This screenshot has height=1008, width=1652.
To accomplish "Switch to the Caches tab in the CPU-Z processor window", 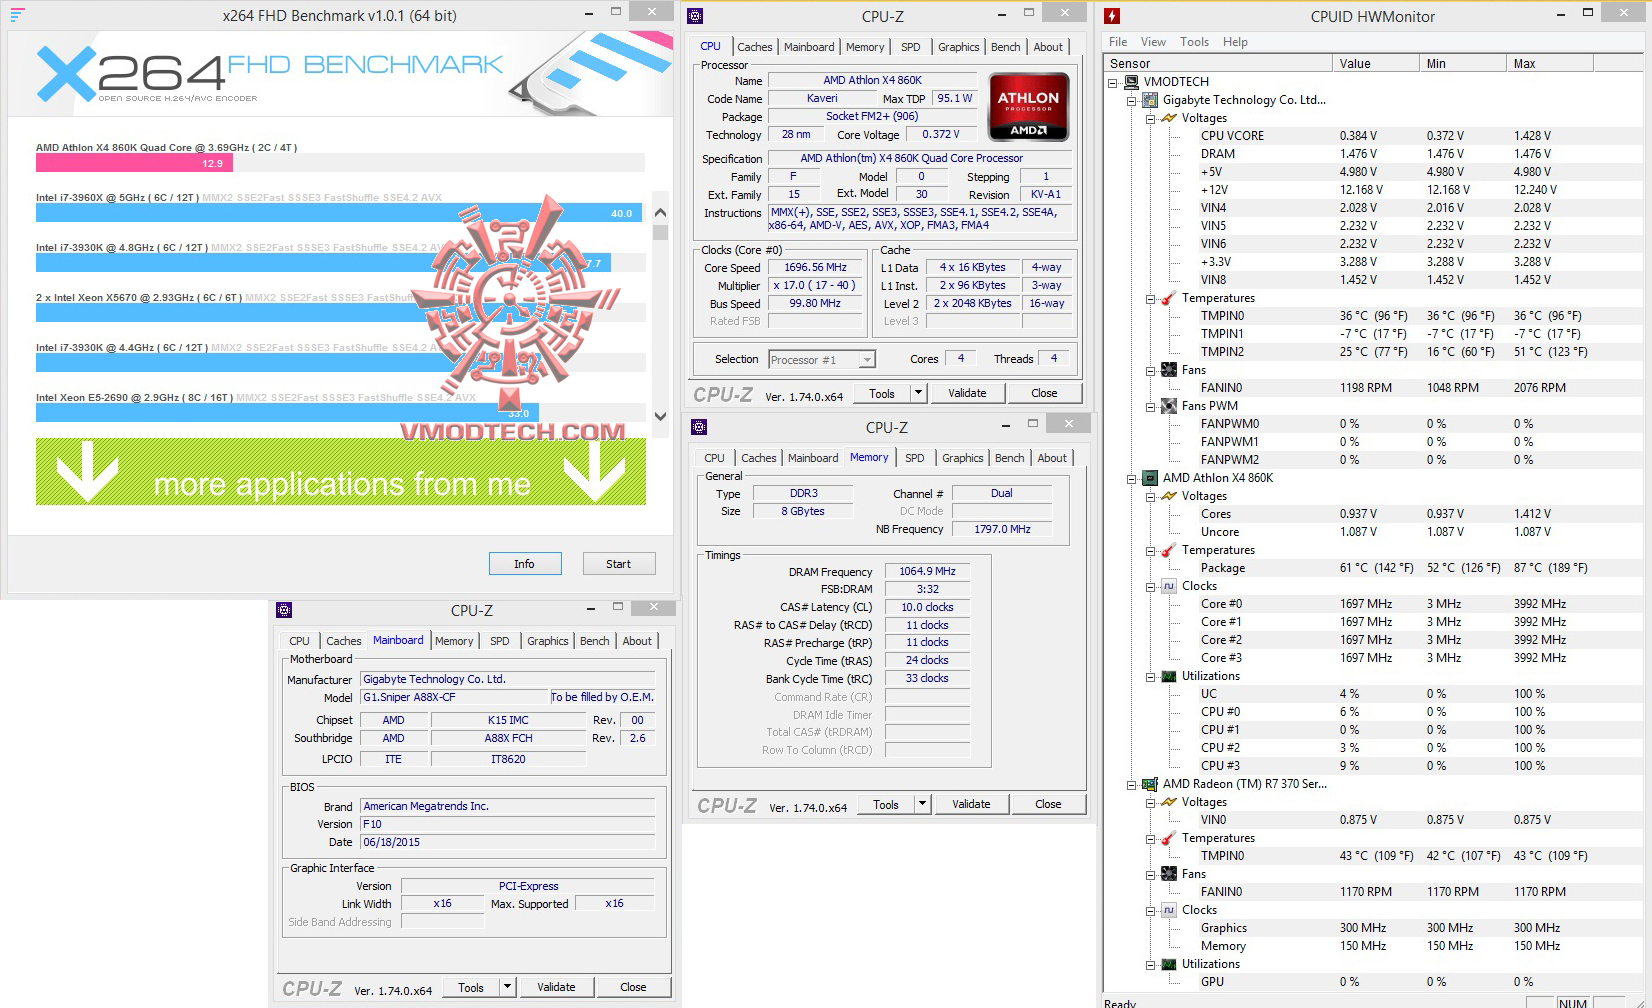I will coord(755,47).
